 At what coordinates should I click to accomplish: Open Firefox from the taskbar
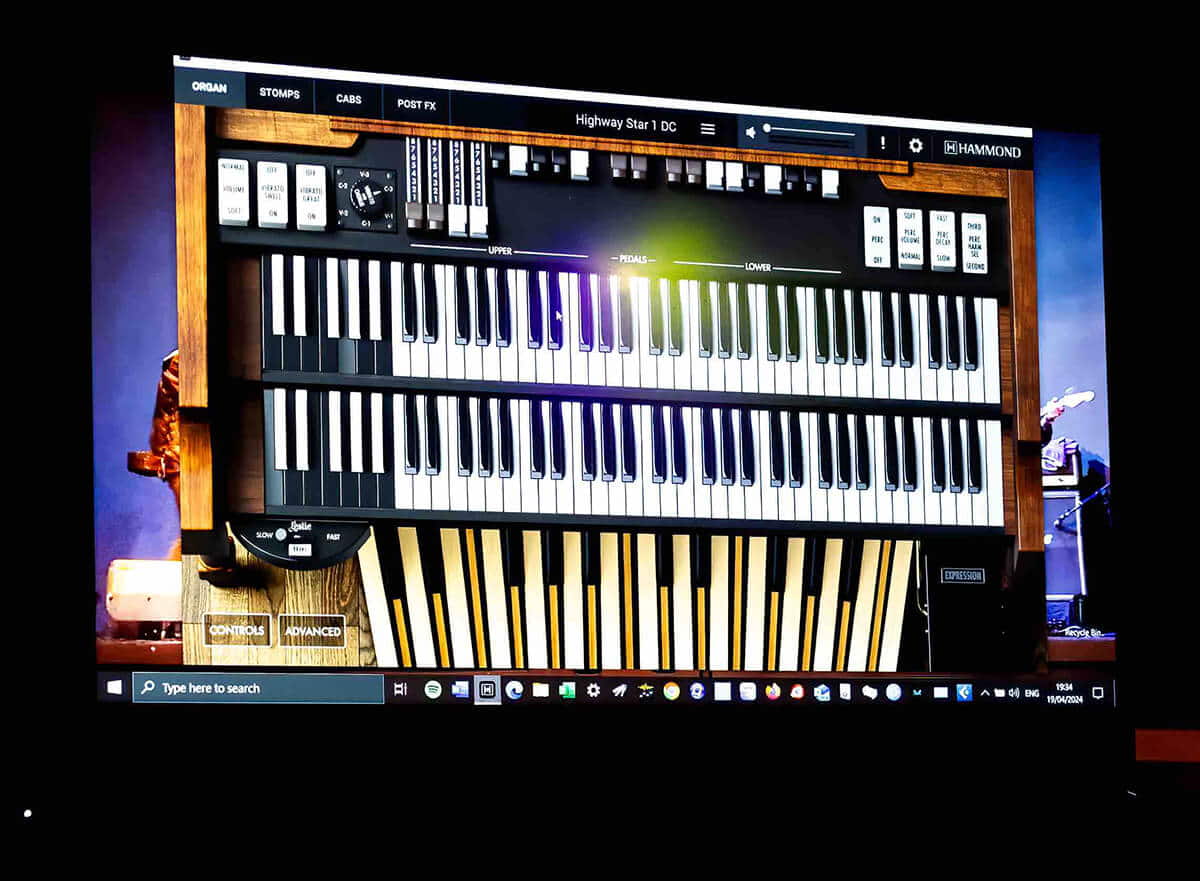(772, 691)
